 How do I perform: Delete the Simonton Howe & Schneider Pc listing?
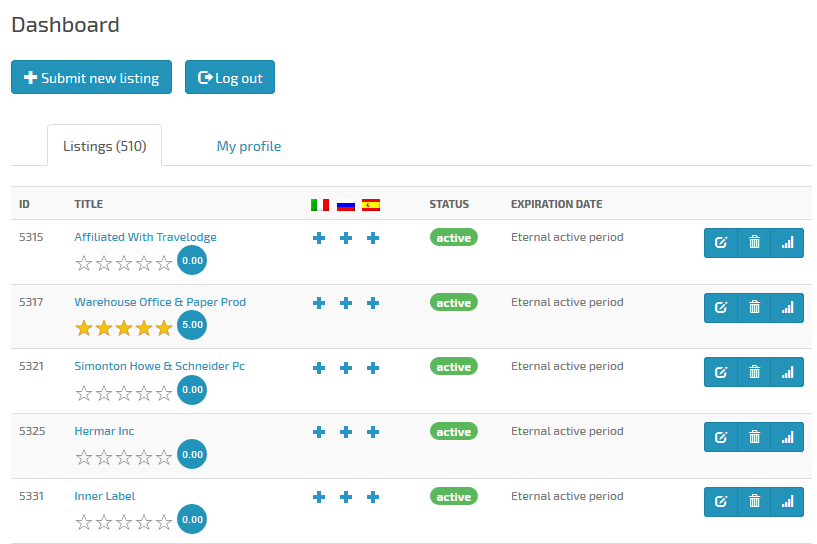[754, 372]
